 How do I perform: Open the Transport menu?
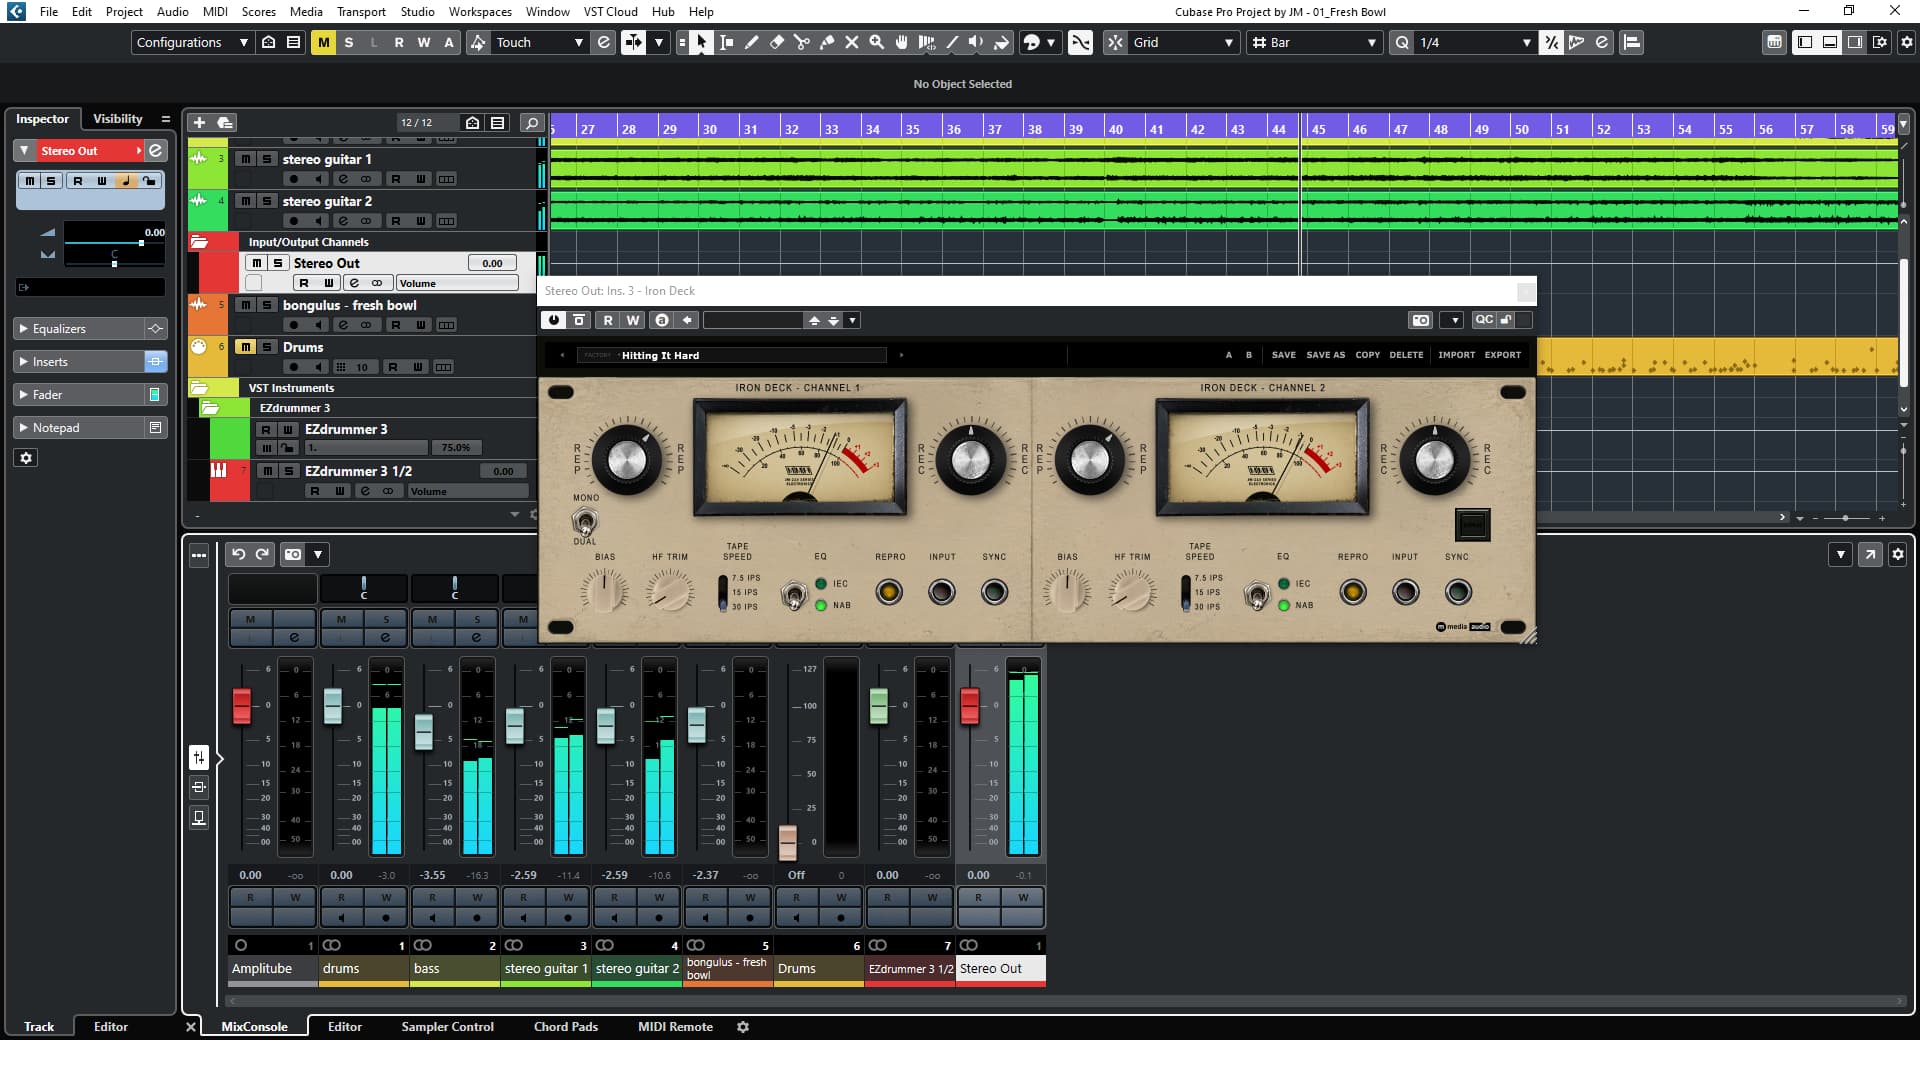pos(361,11)
